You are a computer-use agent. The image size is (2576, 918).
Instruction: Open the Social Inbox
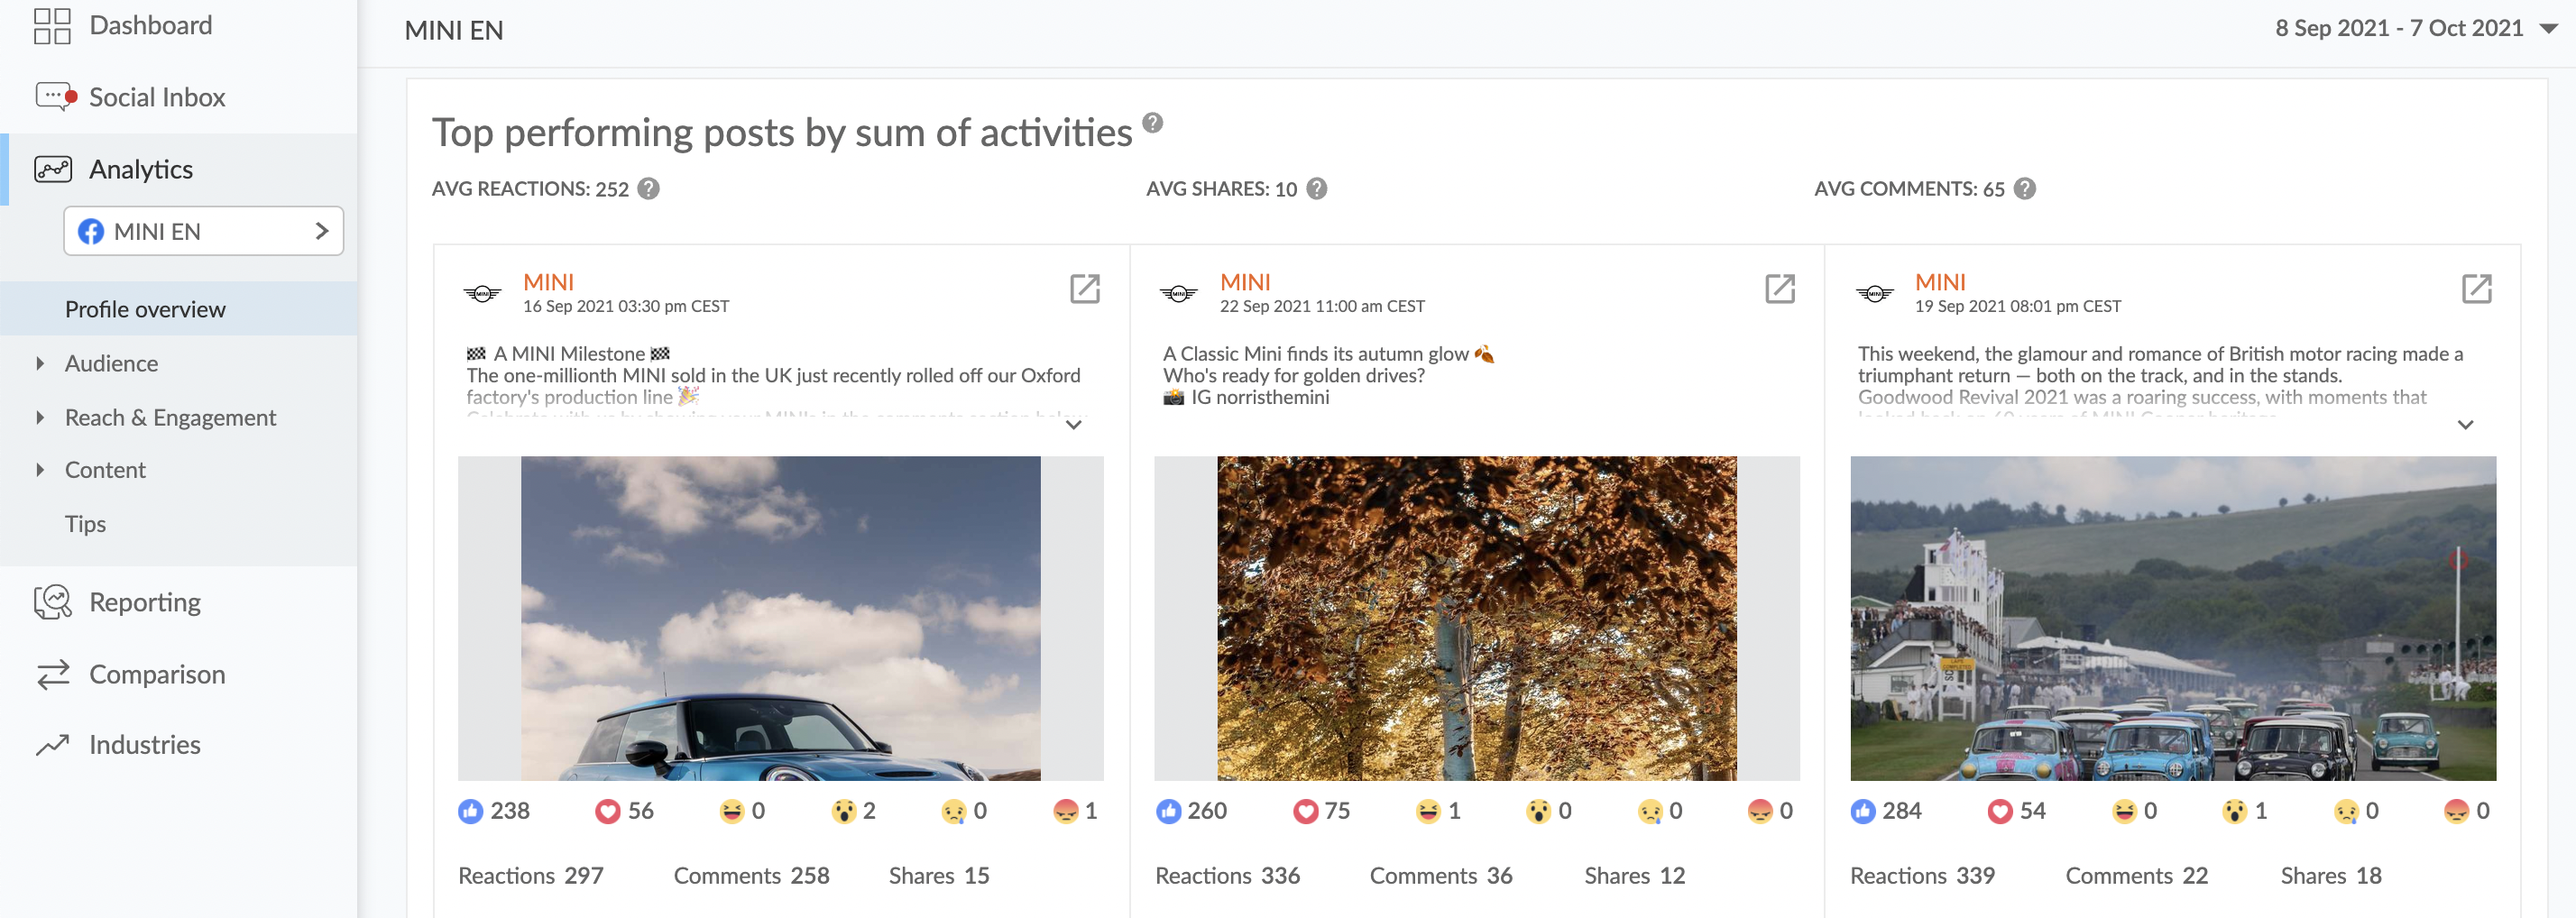[157, 97]
